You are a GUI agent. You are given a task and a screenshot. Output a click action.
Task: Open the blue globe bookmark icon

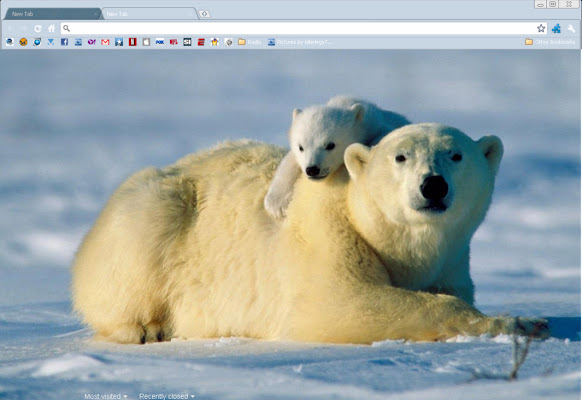pyautogui.click(x=37, y=42)
